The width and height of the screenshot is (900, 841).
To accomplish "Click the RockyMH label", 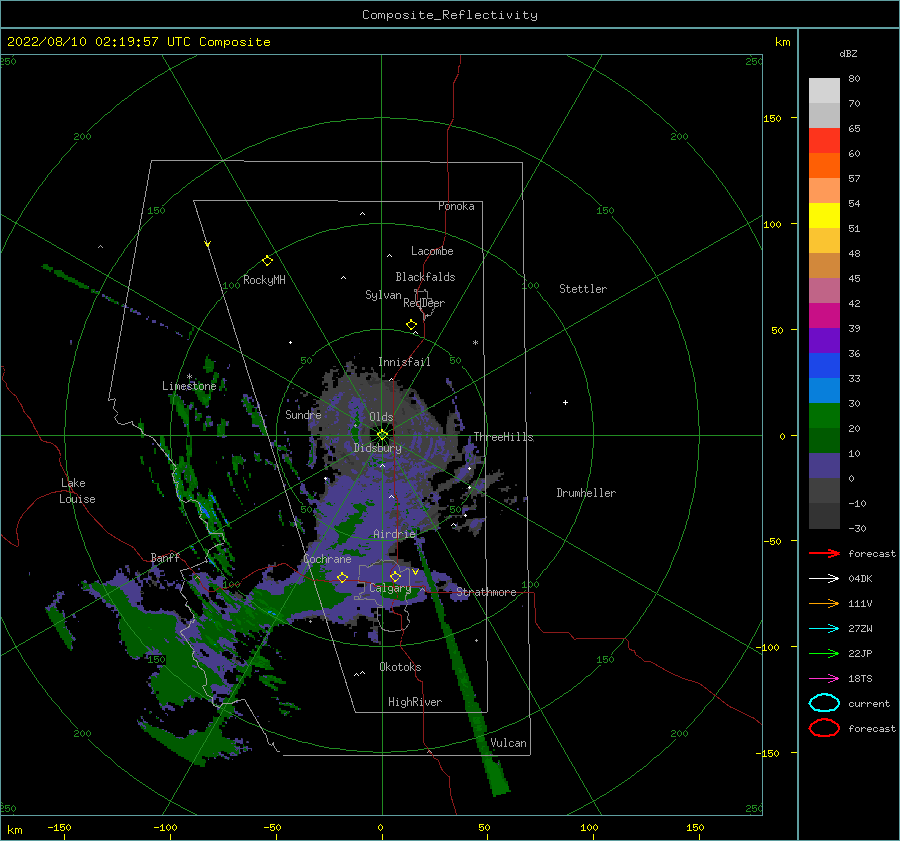I will coord(264,280).
